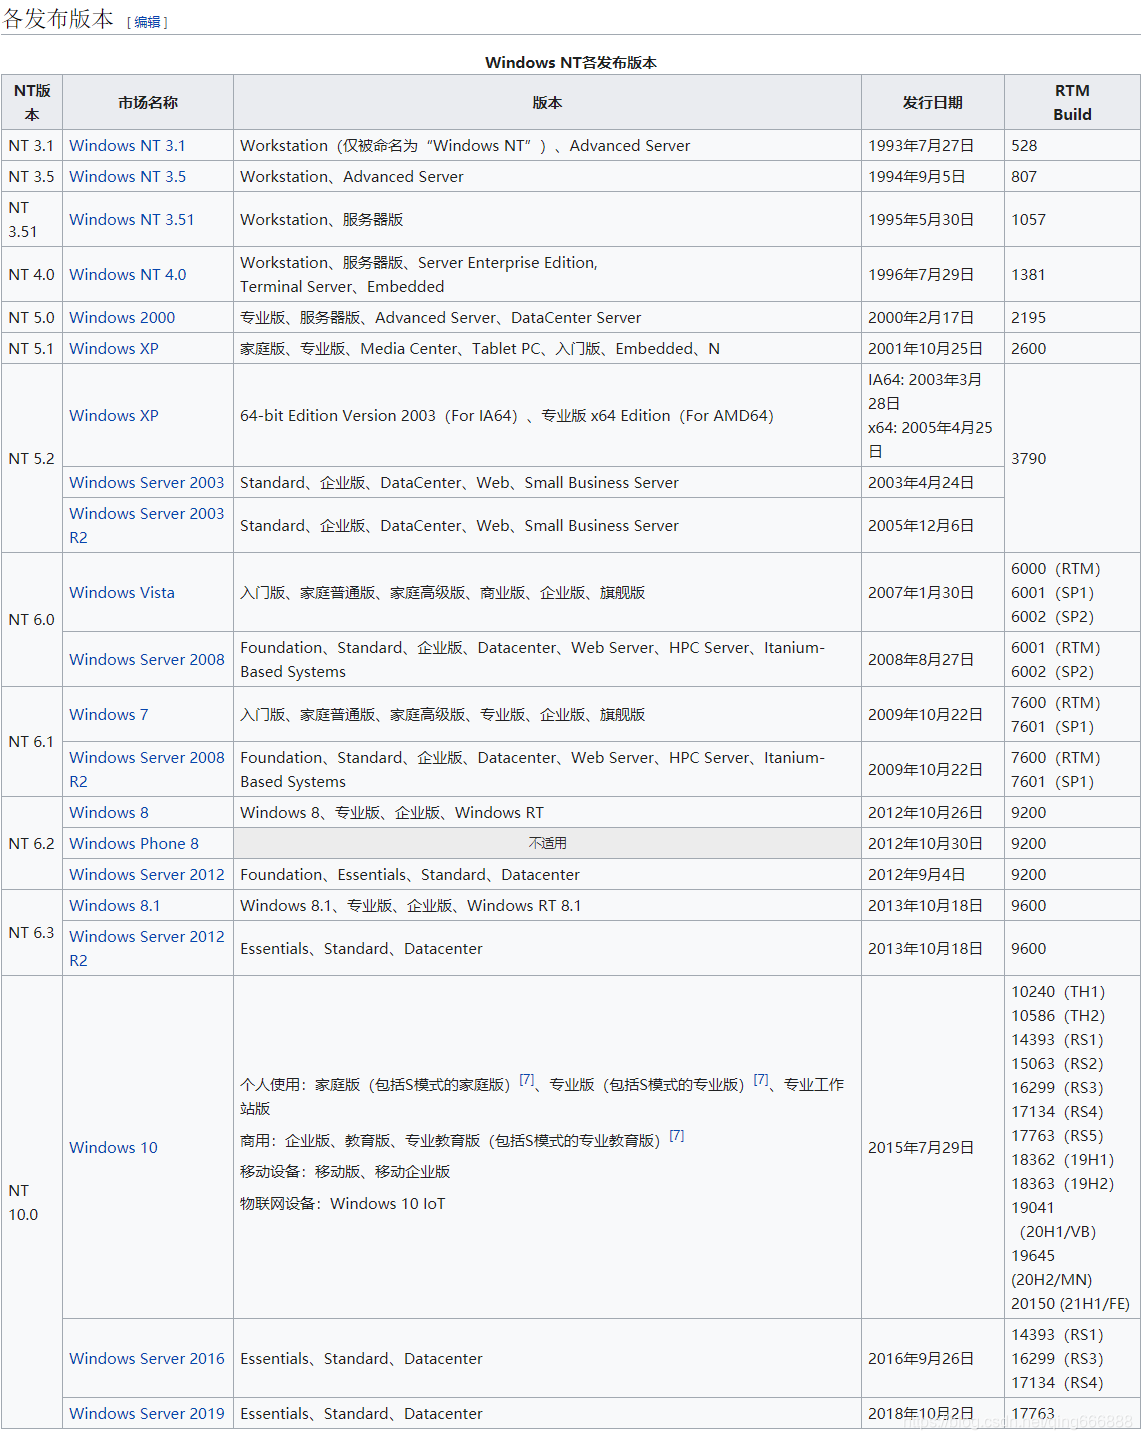This screenshot has height=1440, width=1142.
Task: Select the build number 2600 cell
Action: pos(1072,348)
